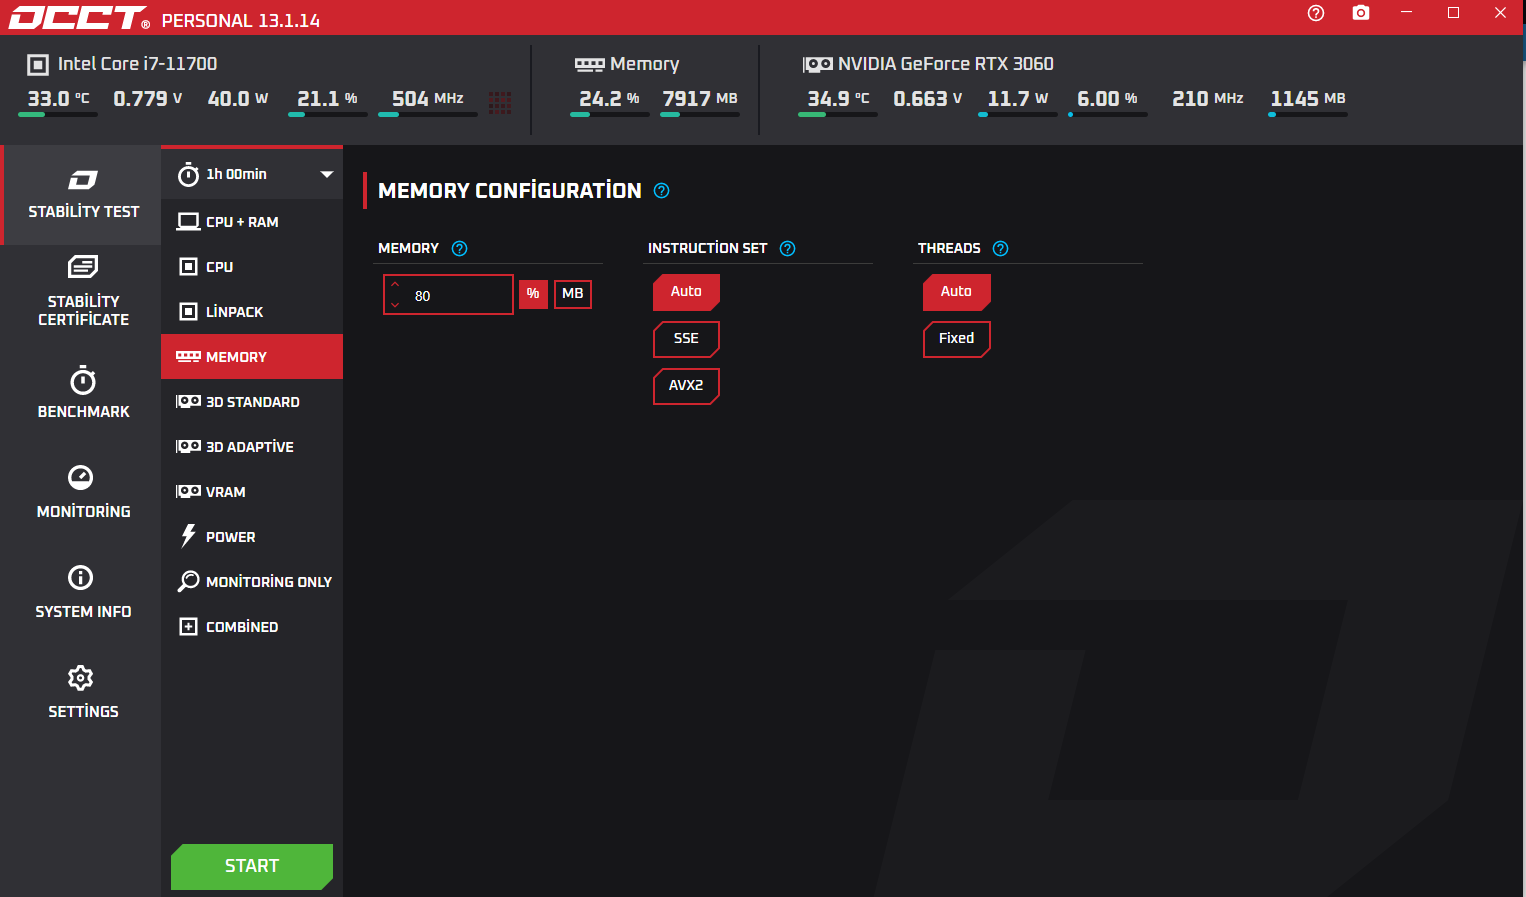Screen dimensions: 1526x897
Task: Click the memory usage 24.2 % reading
Action: (609, 99)
